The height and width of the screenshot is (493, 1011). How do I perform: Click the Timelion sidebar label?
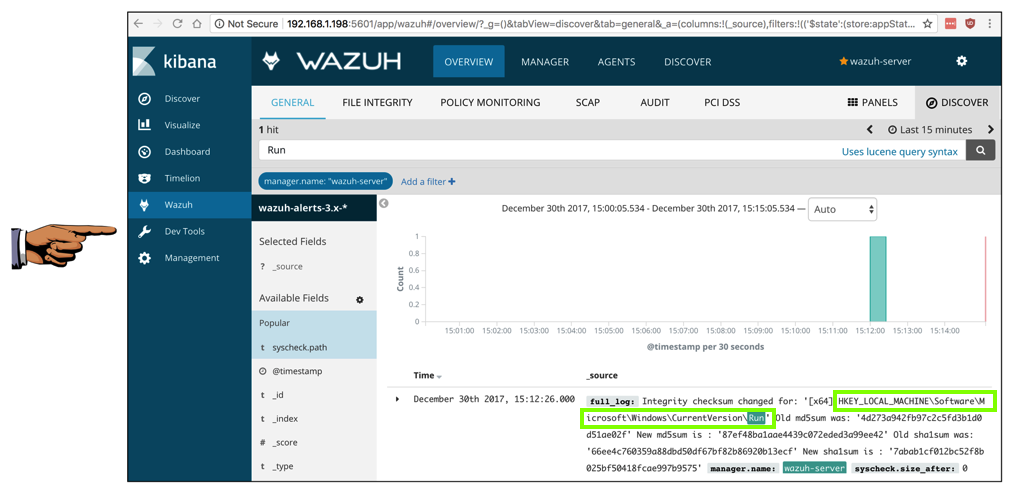(x=182, y=178)
